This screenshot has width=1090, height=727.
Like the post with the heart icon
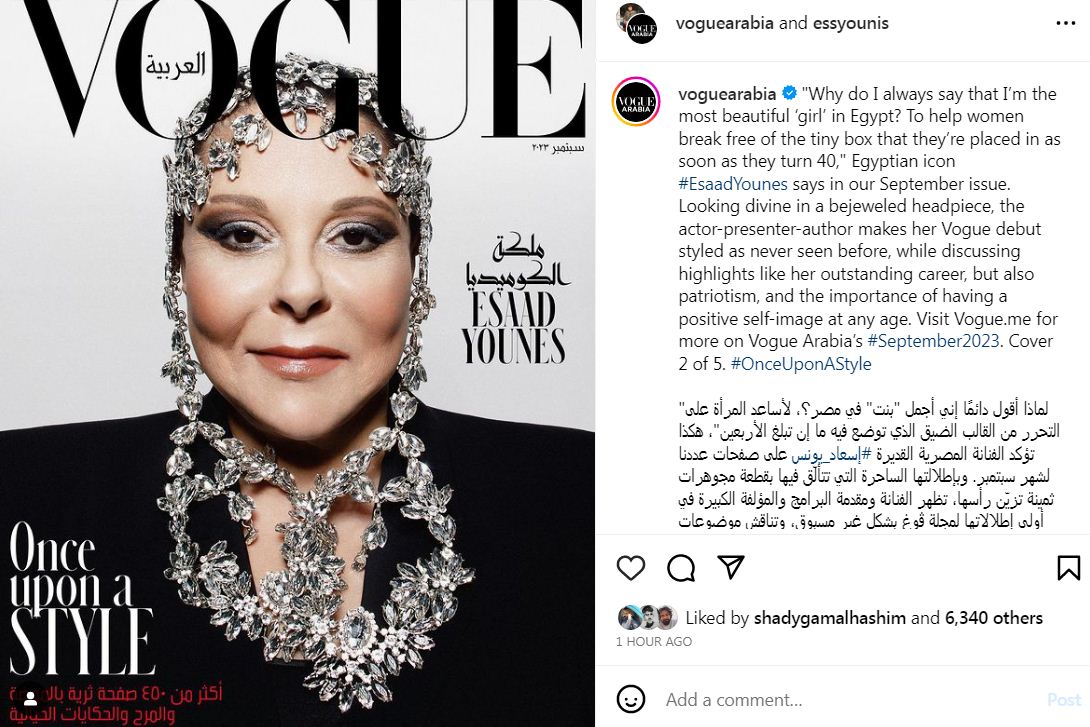point(631,568)
